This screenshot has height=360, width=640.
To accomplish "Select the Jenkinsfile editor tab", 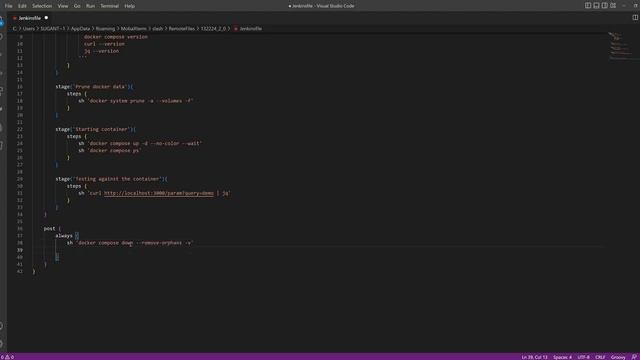I will (30, 18).
